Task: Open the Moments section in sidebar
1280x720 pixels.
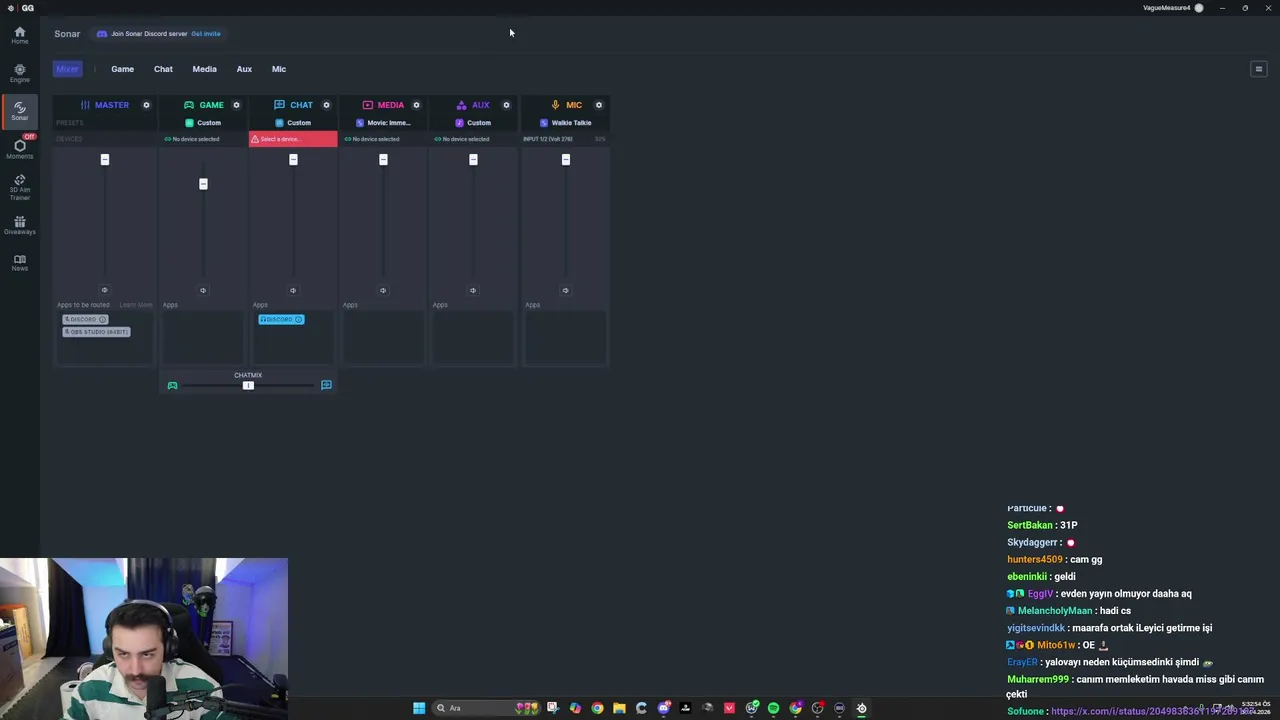Action: (19, 149)
